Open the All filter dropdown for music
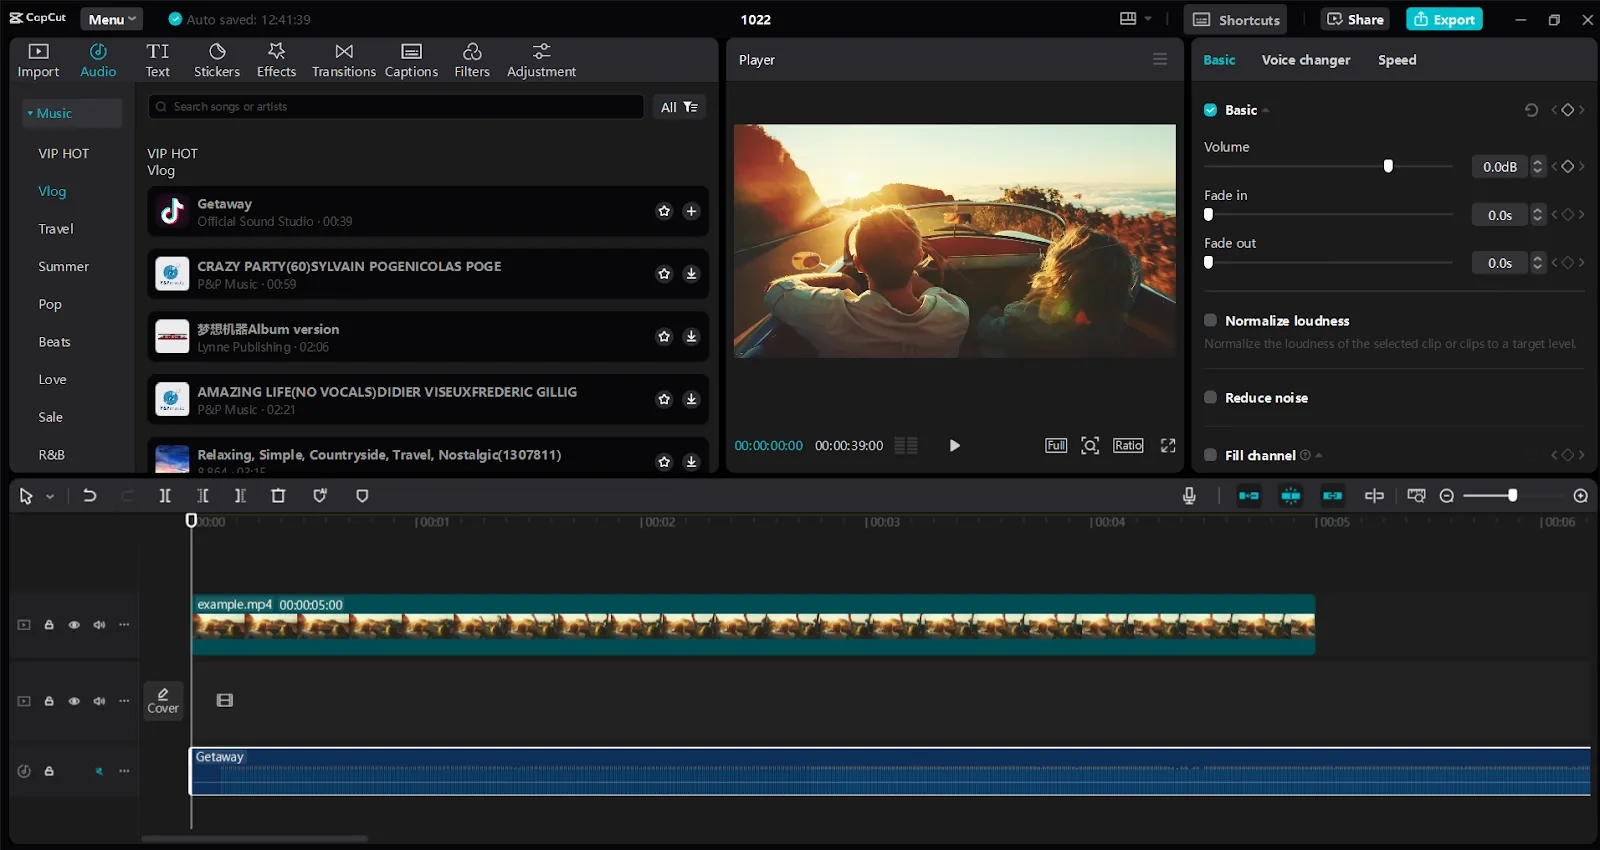Viewport: 1600px width, 850px height. [x=679, y=107]
